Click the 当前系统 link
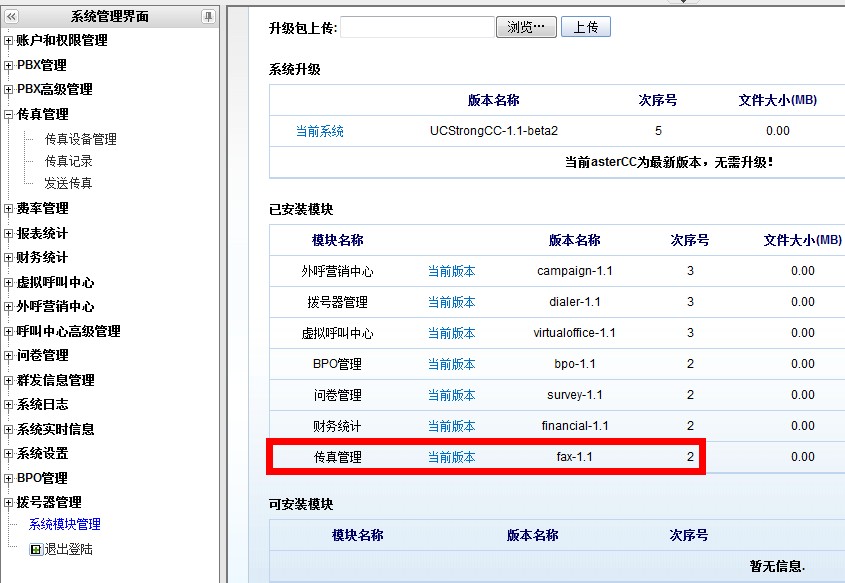 pyautogui.click(x=319, y=131)
